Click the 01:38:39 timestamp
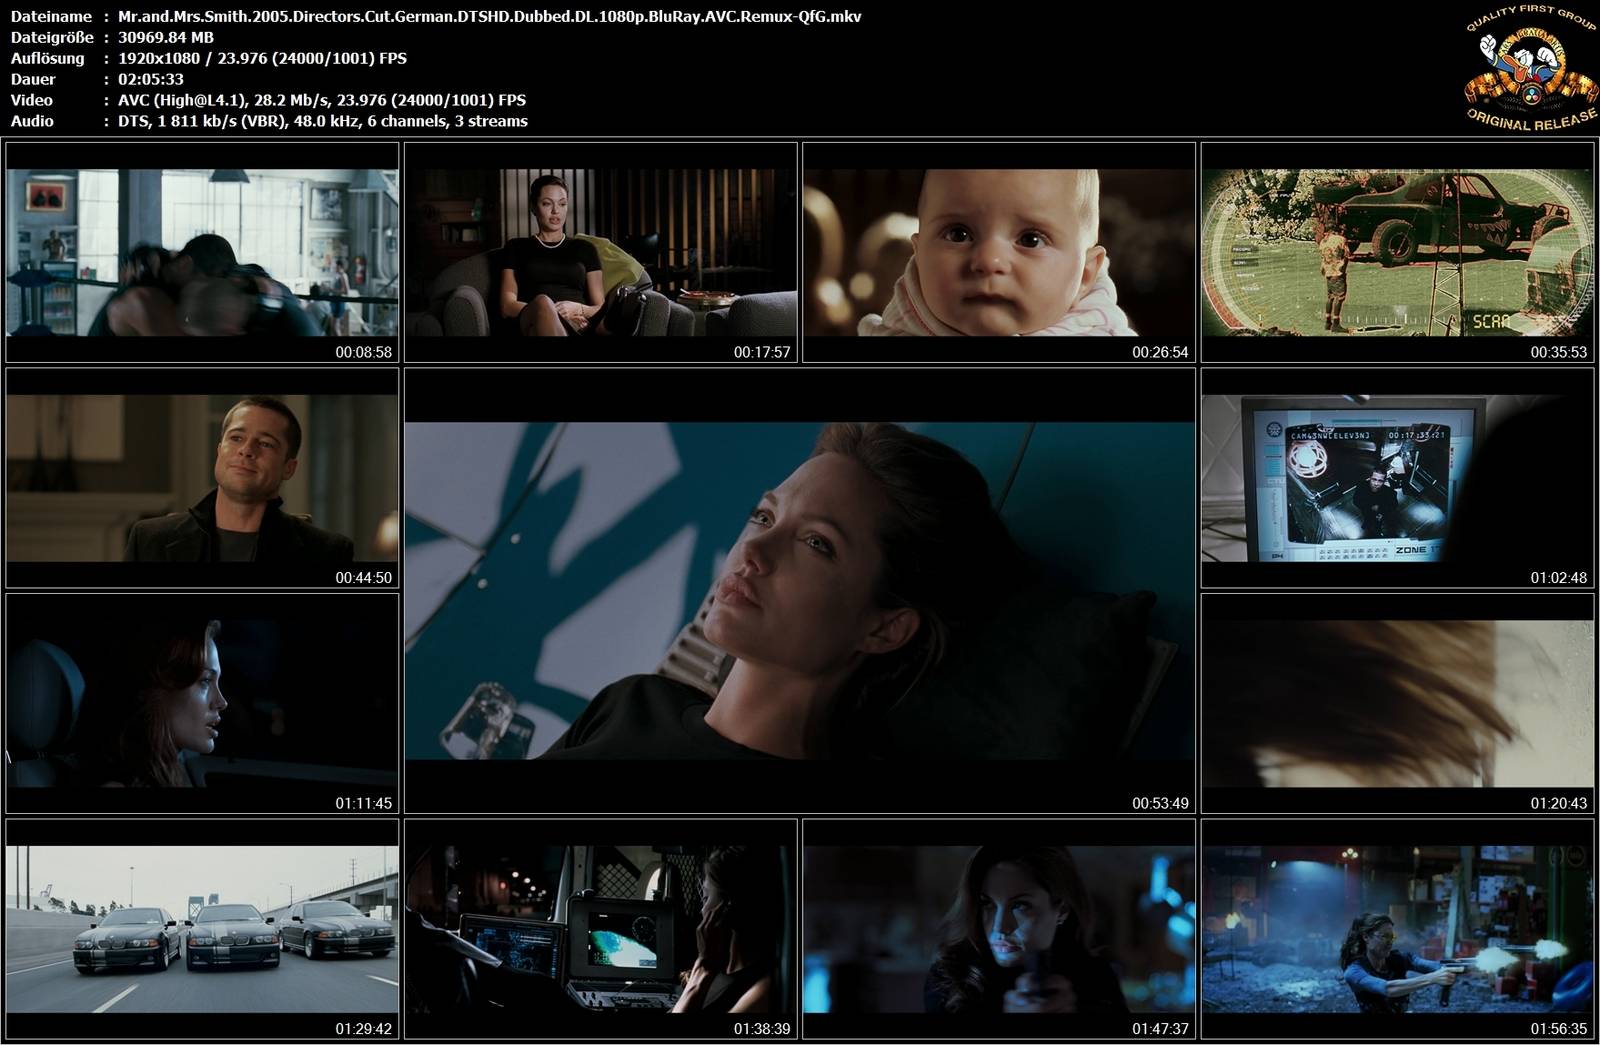This screenshot has width=1600, height=1045. click(x=762, y=1029)
